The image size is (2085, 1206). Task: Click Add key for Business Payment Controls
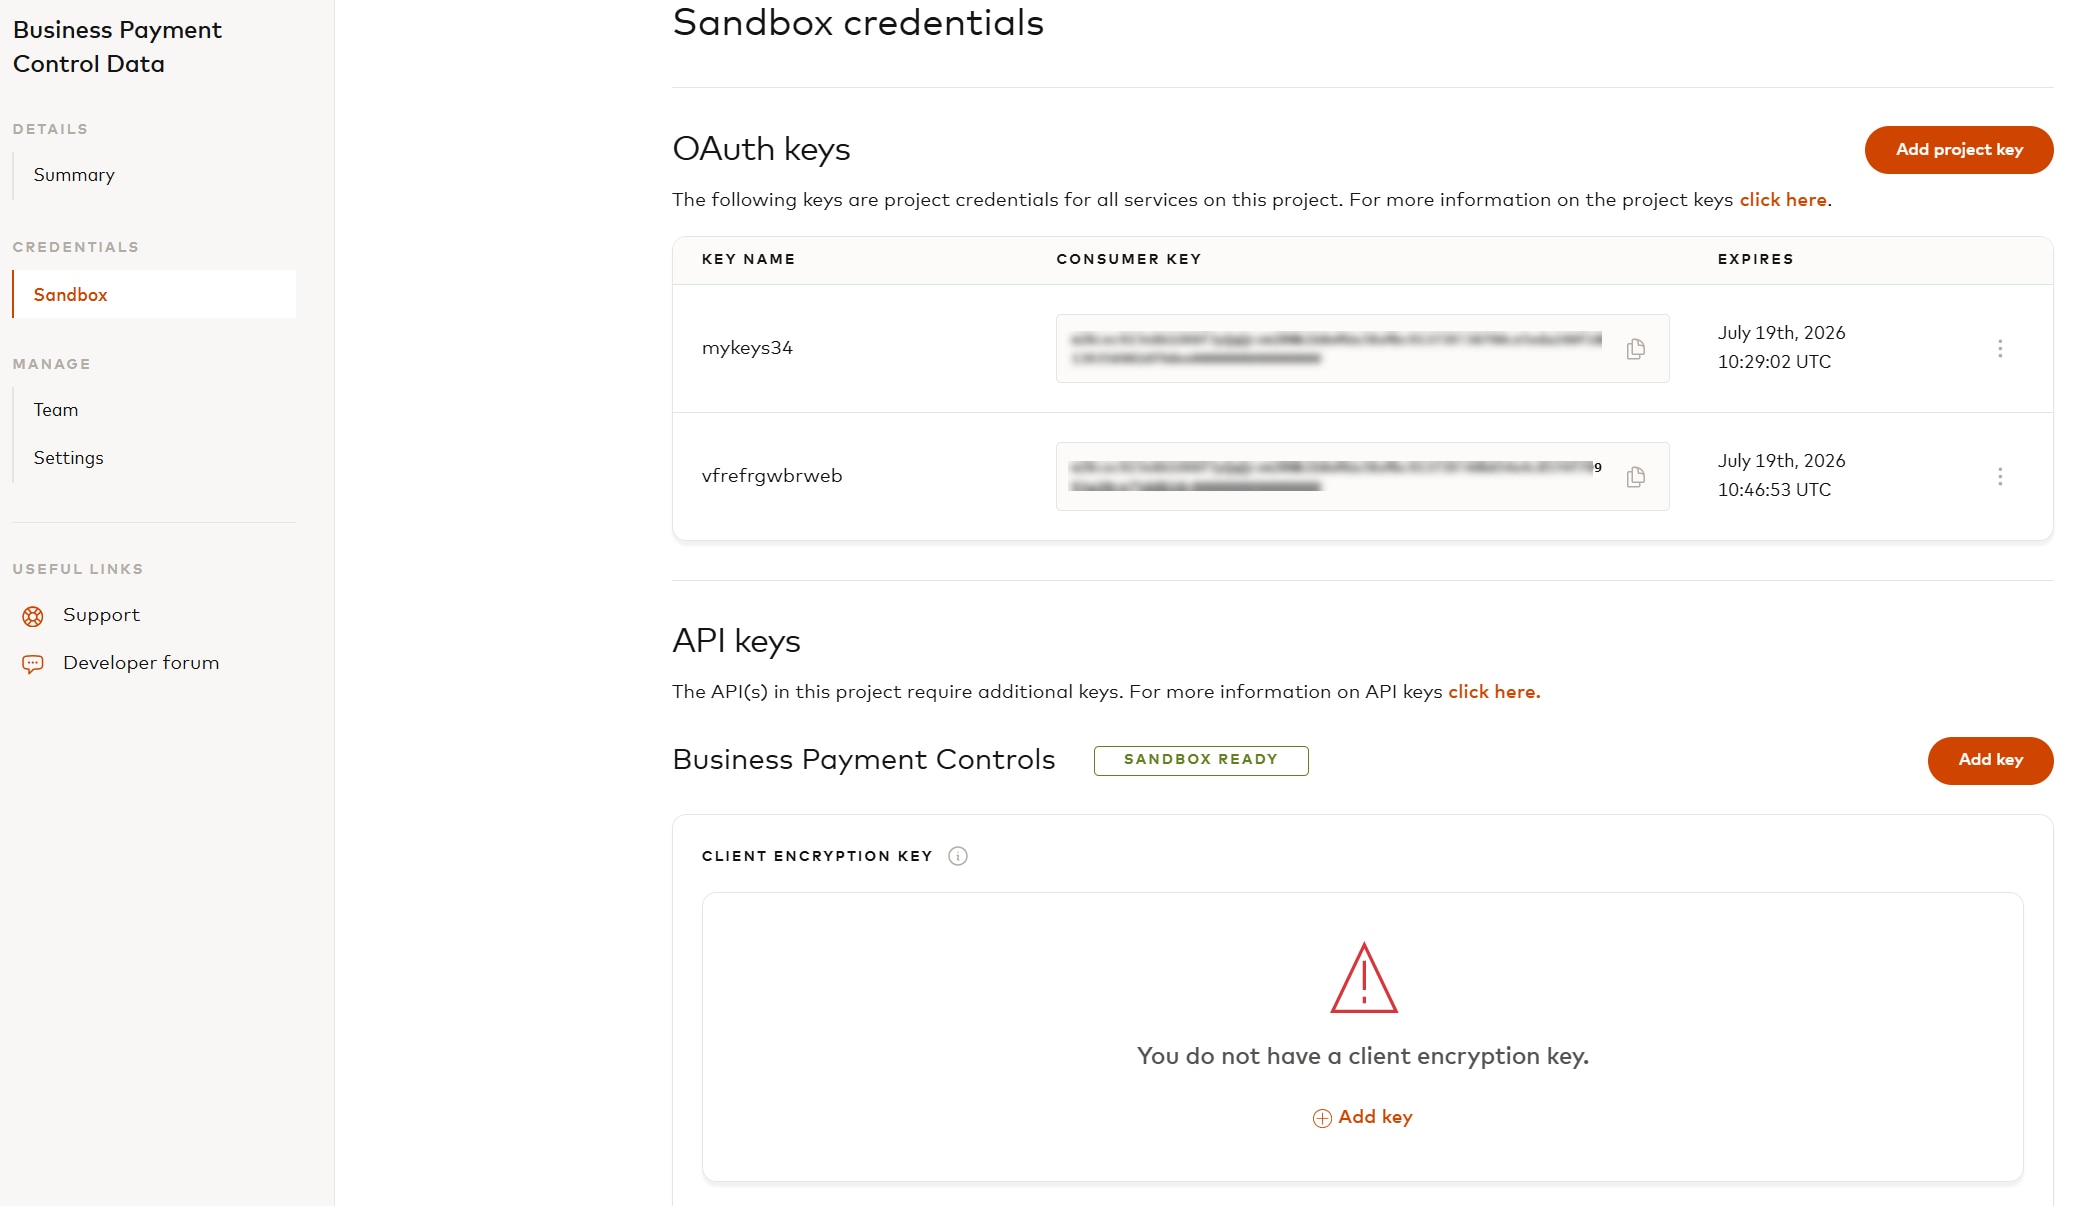1990,760
